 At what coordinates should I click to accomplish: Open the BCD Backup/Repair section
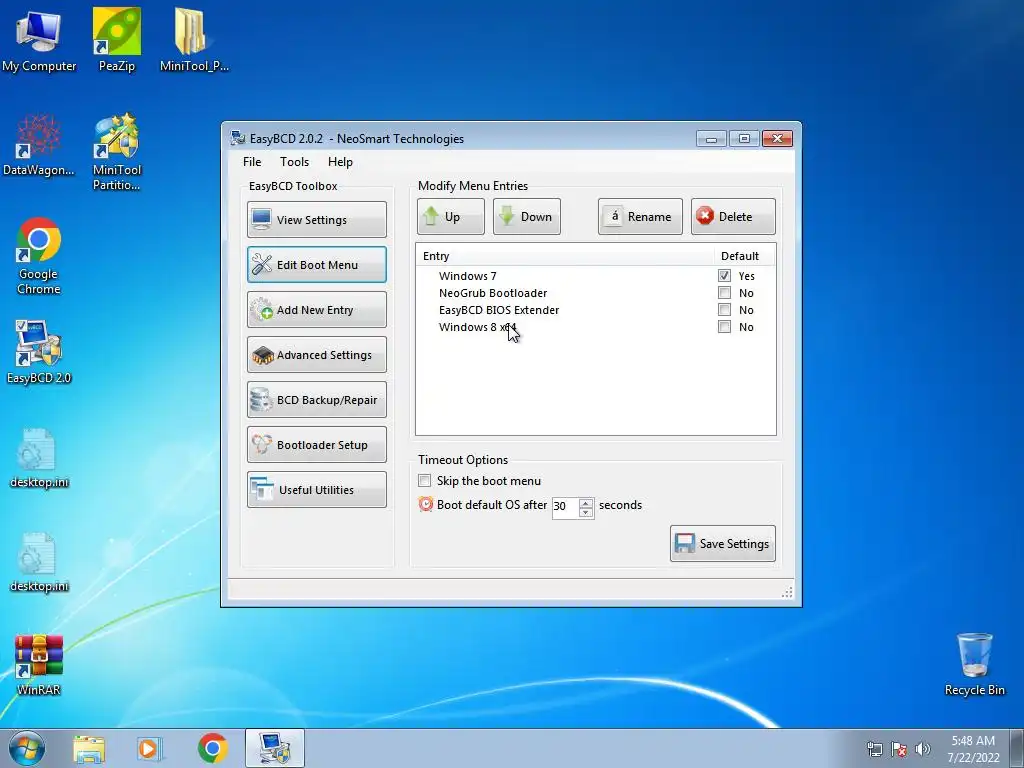tap(317, 400)
